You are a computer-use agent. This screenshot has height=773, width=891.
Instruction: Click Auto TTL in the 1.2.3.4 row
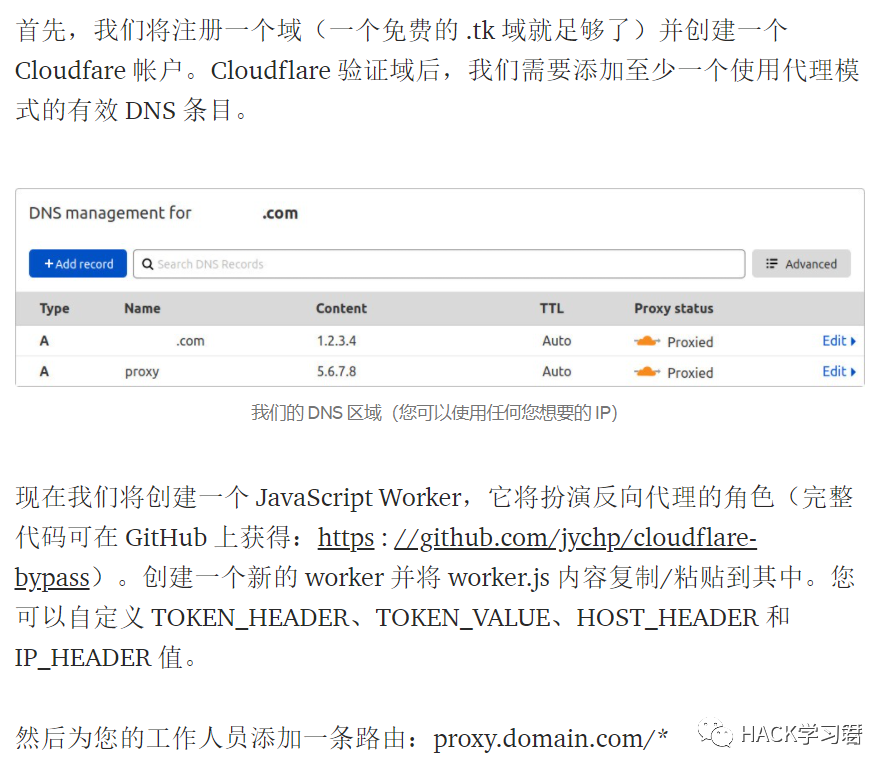tap(557, 341)
